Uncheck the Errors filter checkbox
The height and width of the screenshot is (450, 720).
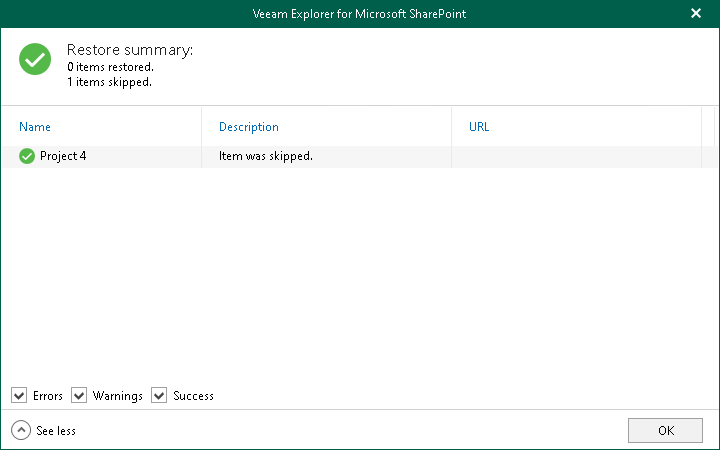click(x=20, y=396)
